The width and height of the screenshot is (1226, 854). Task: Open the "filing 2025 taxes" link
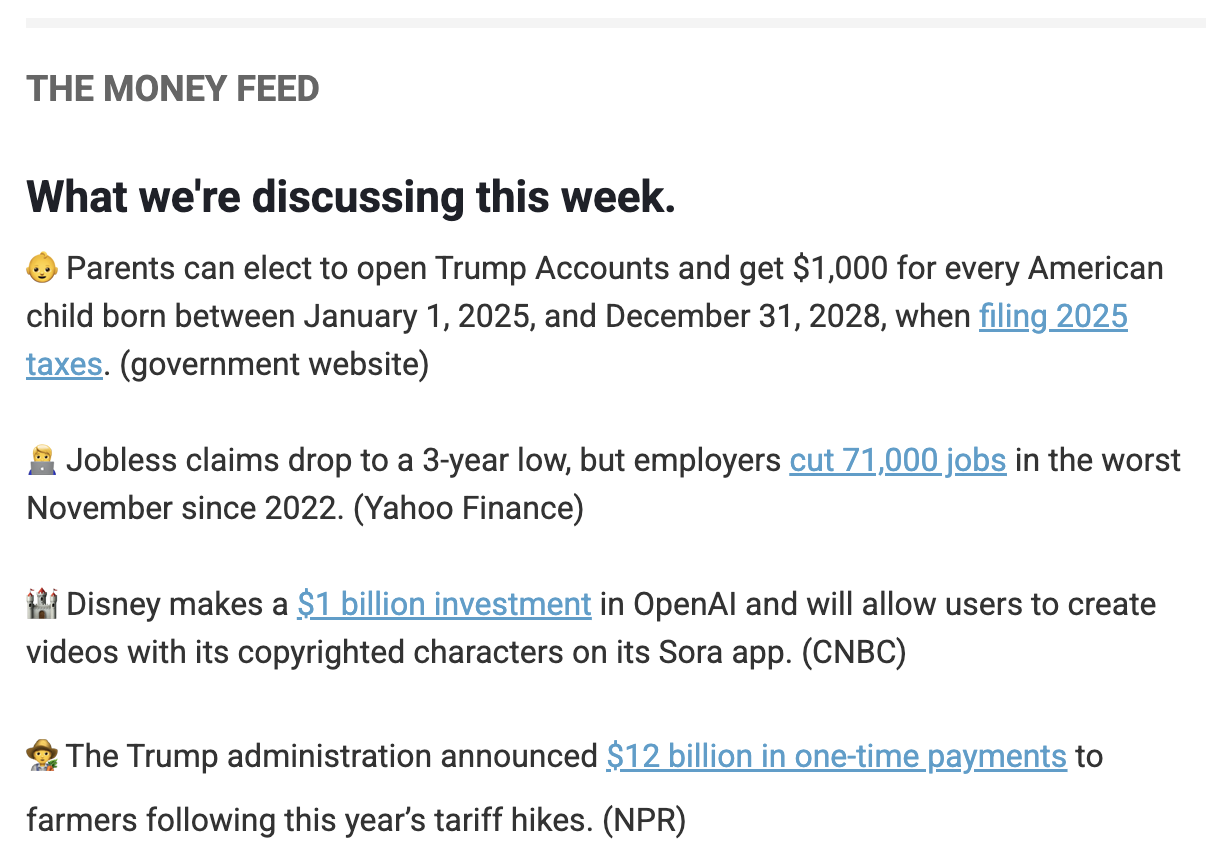[1052, 316]
